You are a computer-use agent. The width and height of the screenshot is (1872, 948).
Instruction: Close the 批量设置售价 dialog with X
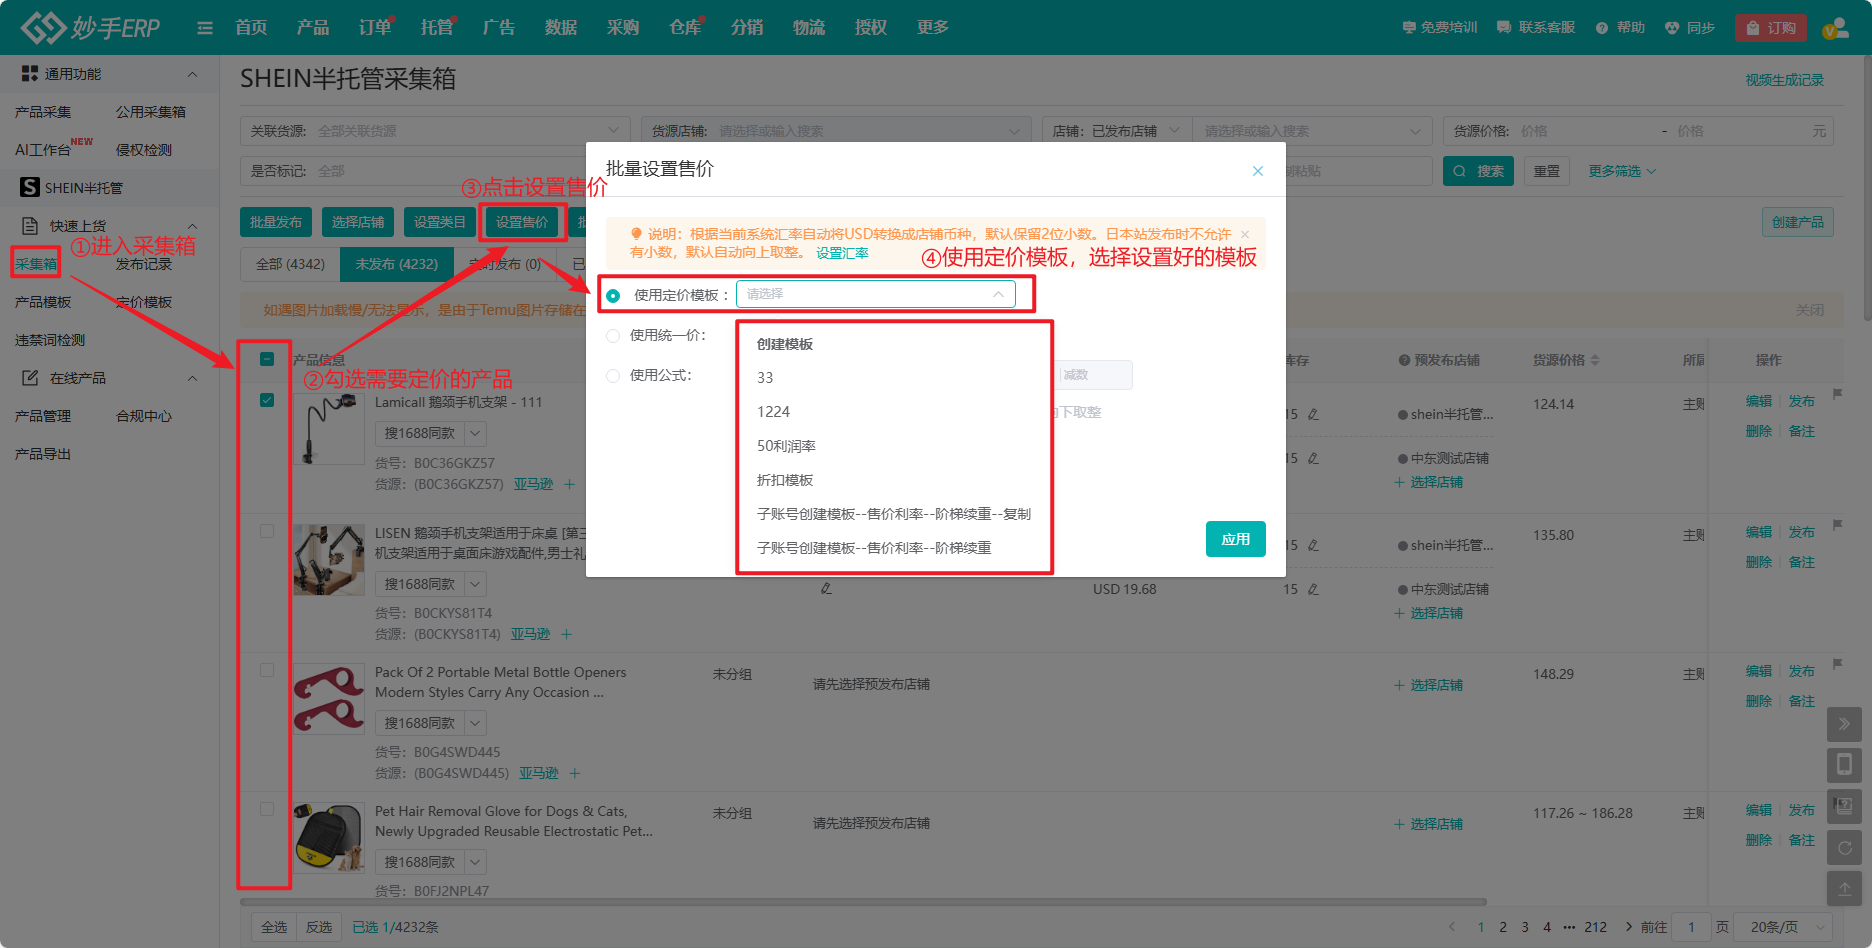tap(1258, 171)
